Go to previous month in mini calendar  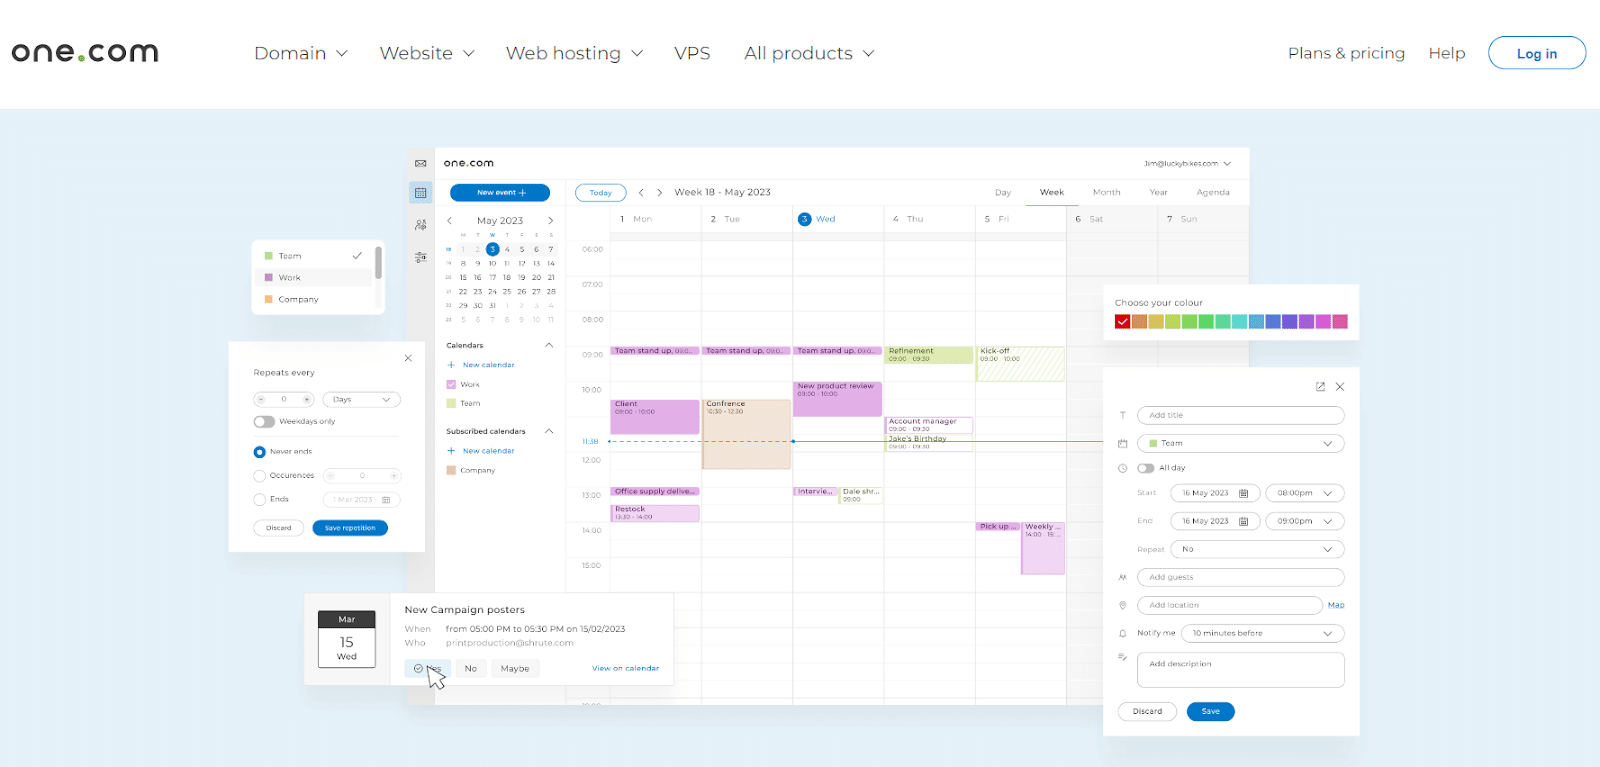pos(450,220)
